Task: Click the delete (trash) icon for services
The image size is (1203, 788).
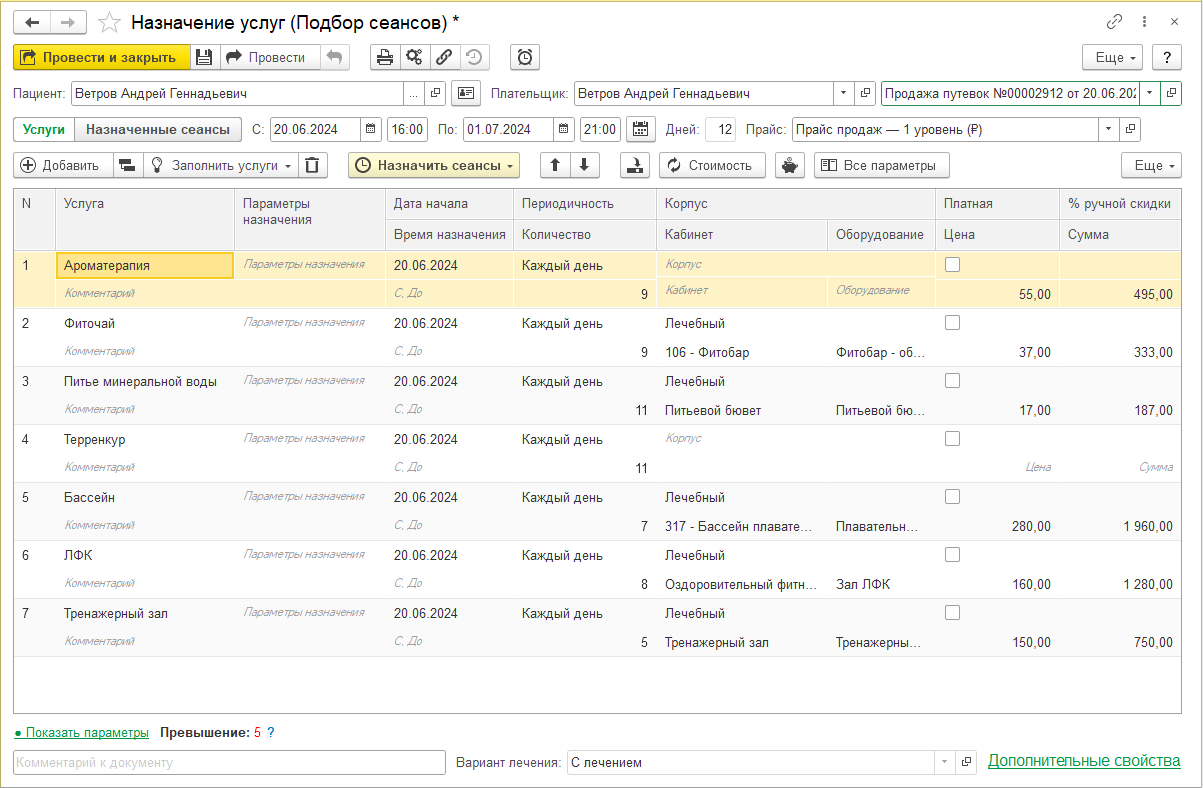Action: 314,166
